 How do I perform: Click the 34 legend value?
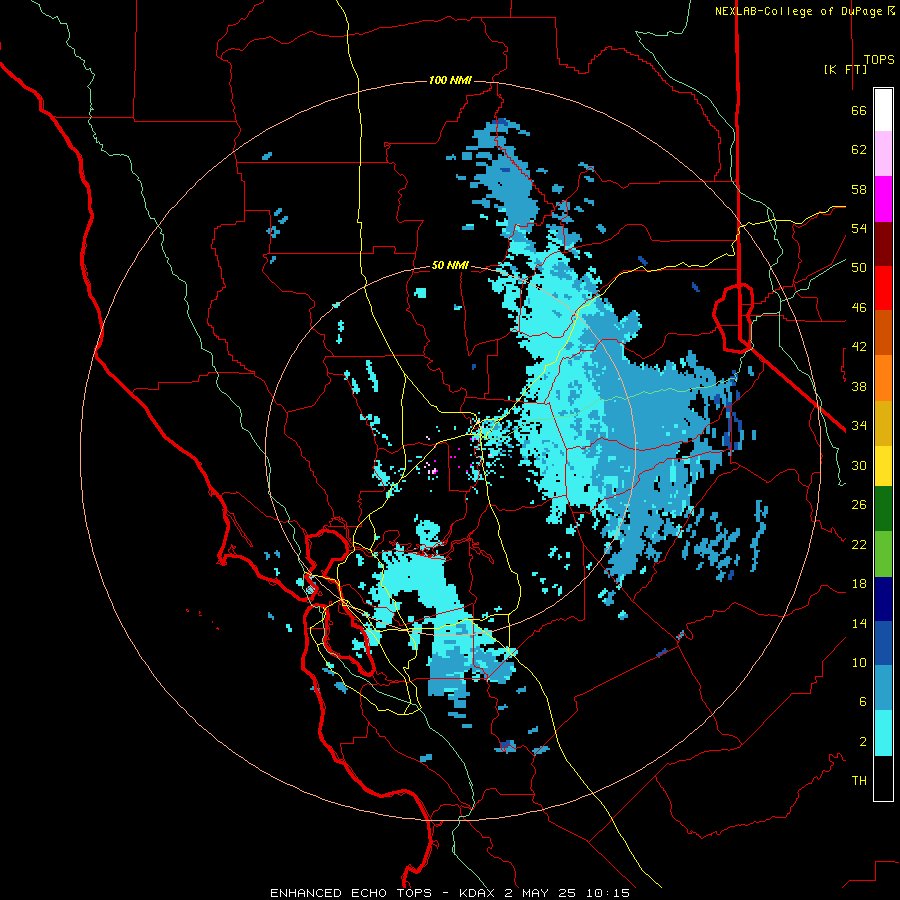[859, 425]
